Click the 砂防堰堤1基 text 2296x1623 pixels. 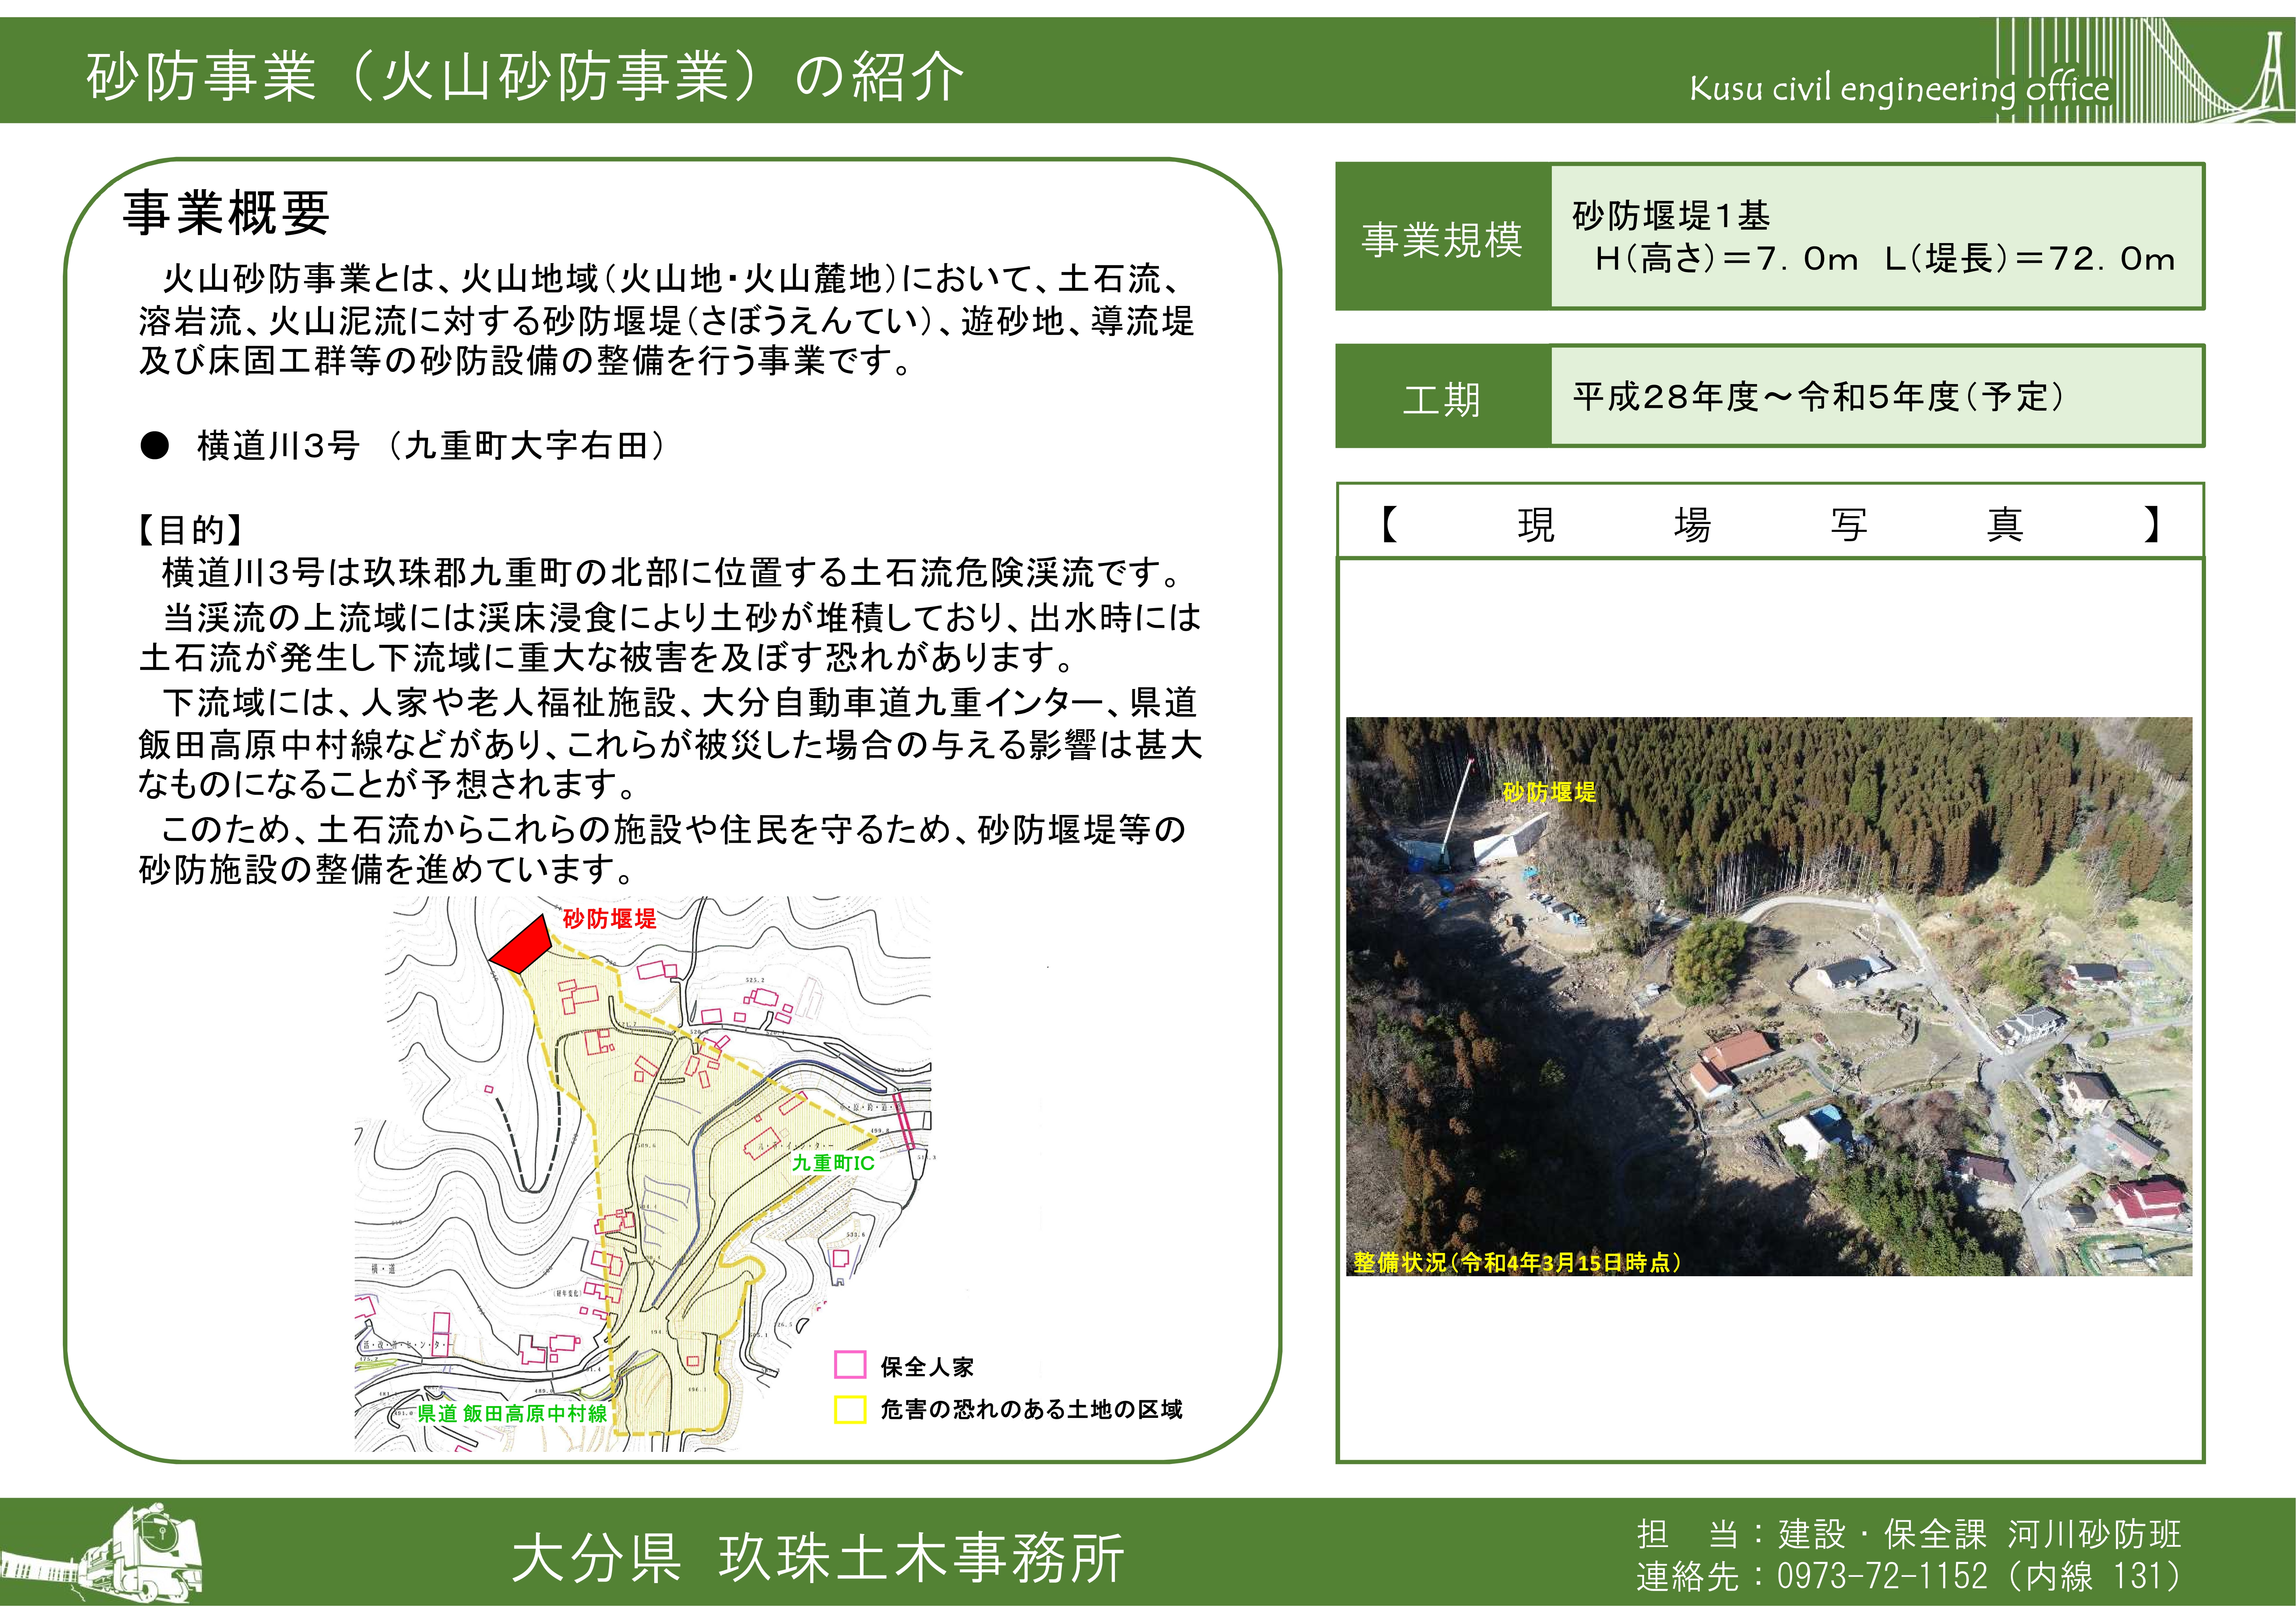coord(1671,215)
